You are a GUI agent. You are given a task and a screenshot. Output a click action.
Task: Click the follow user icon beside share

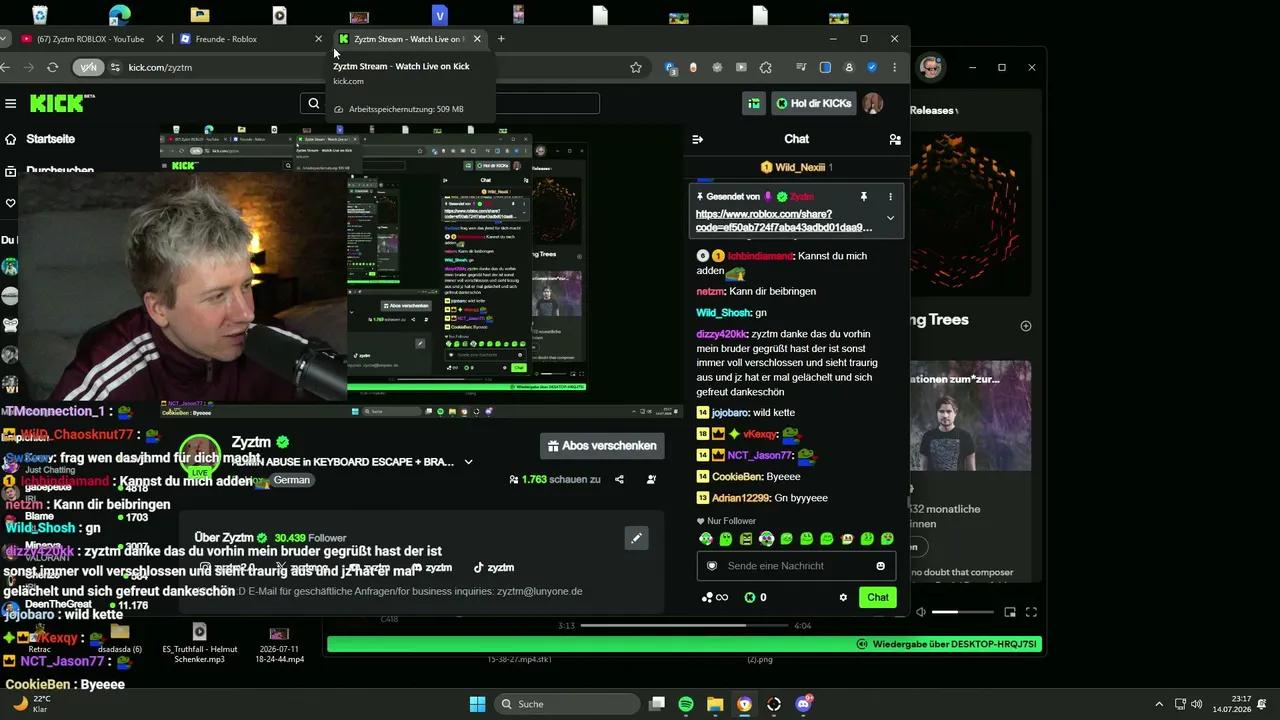point(651,480)
